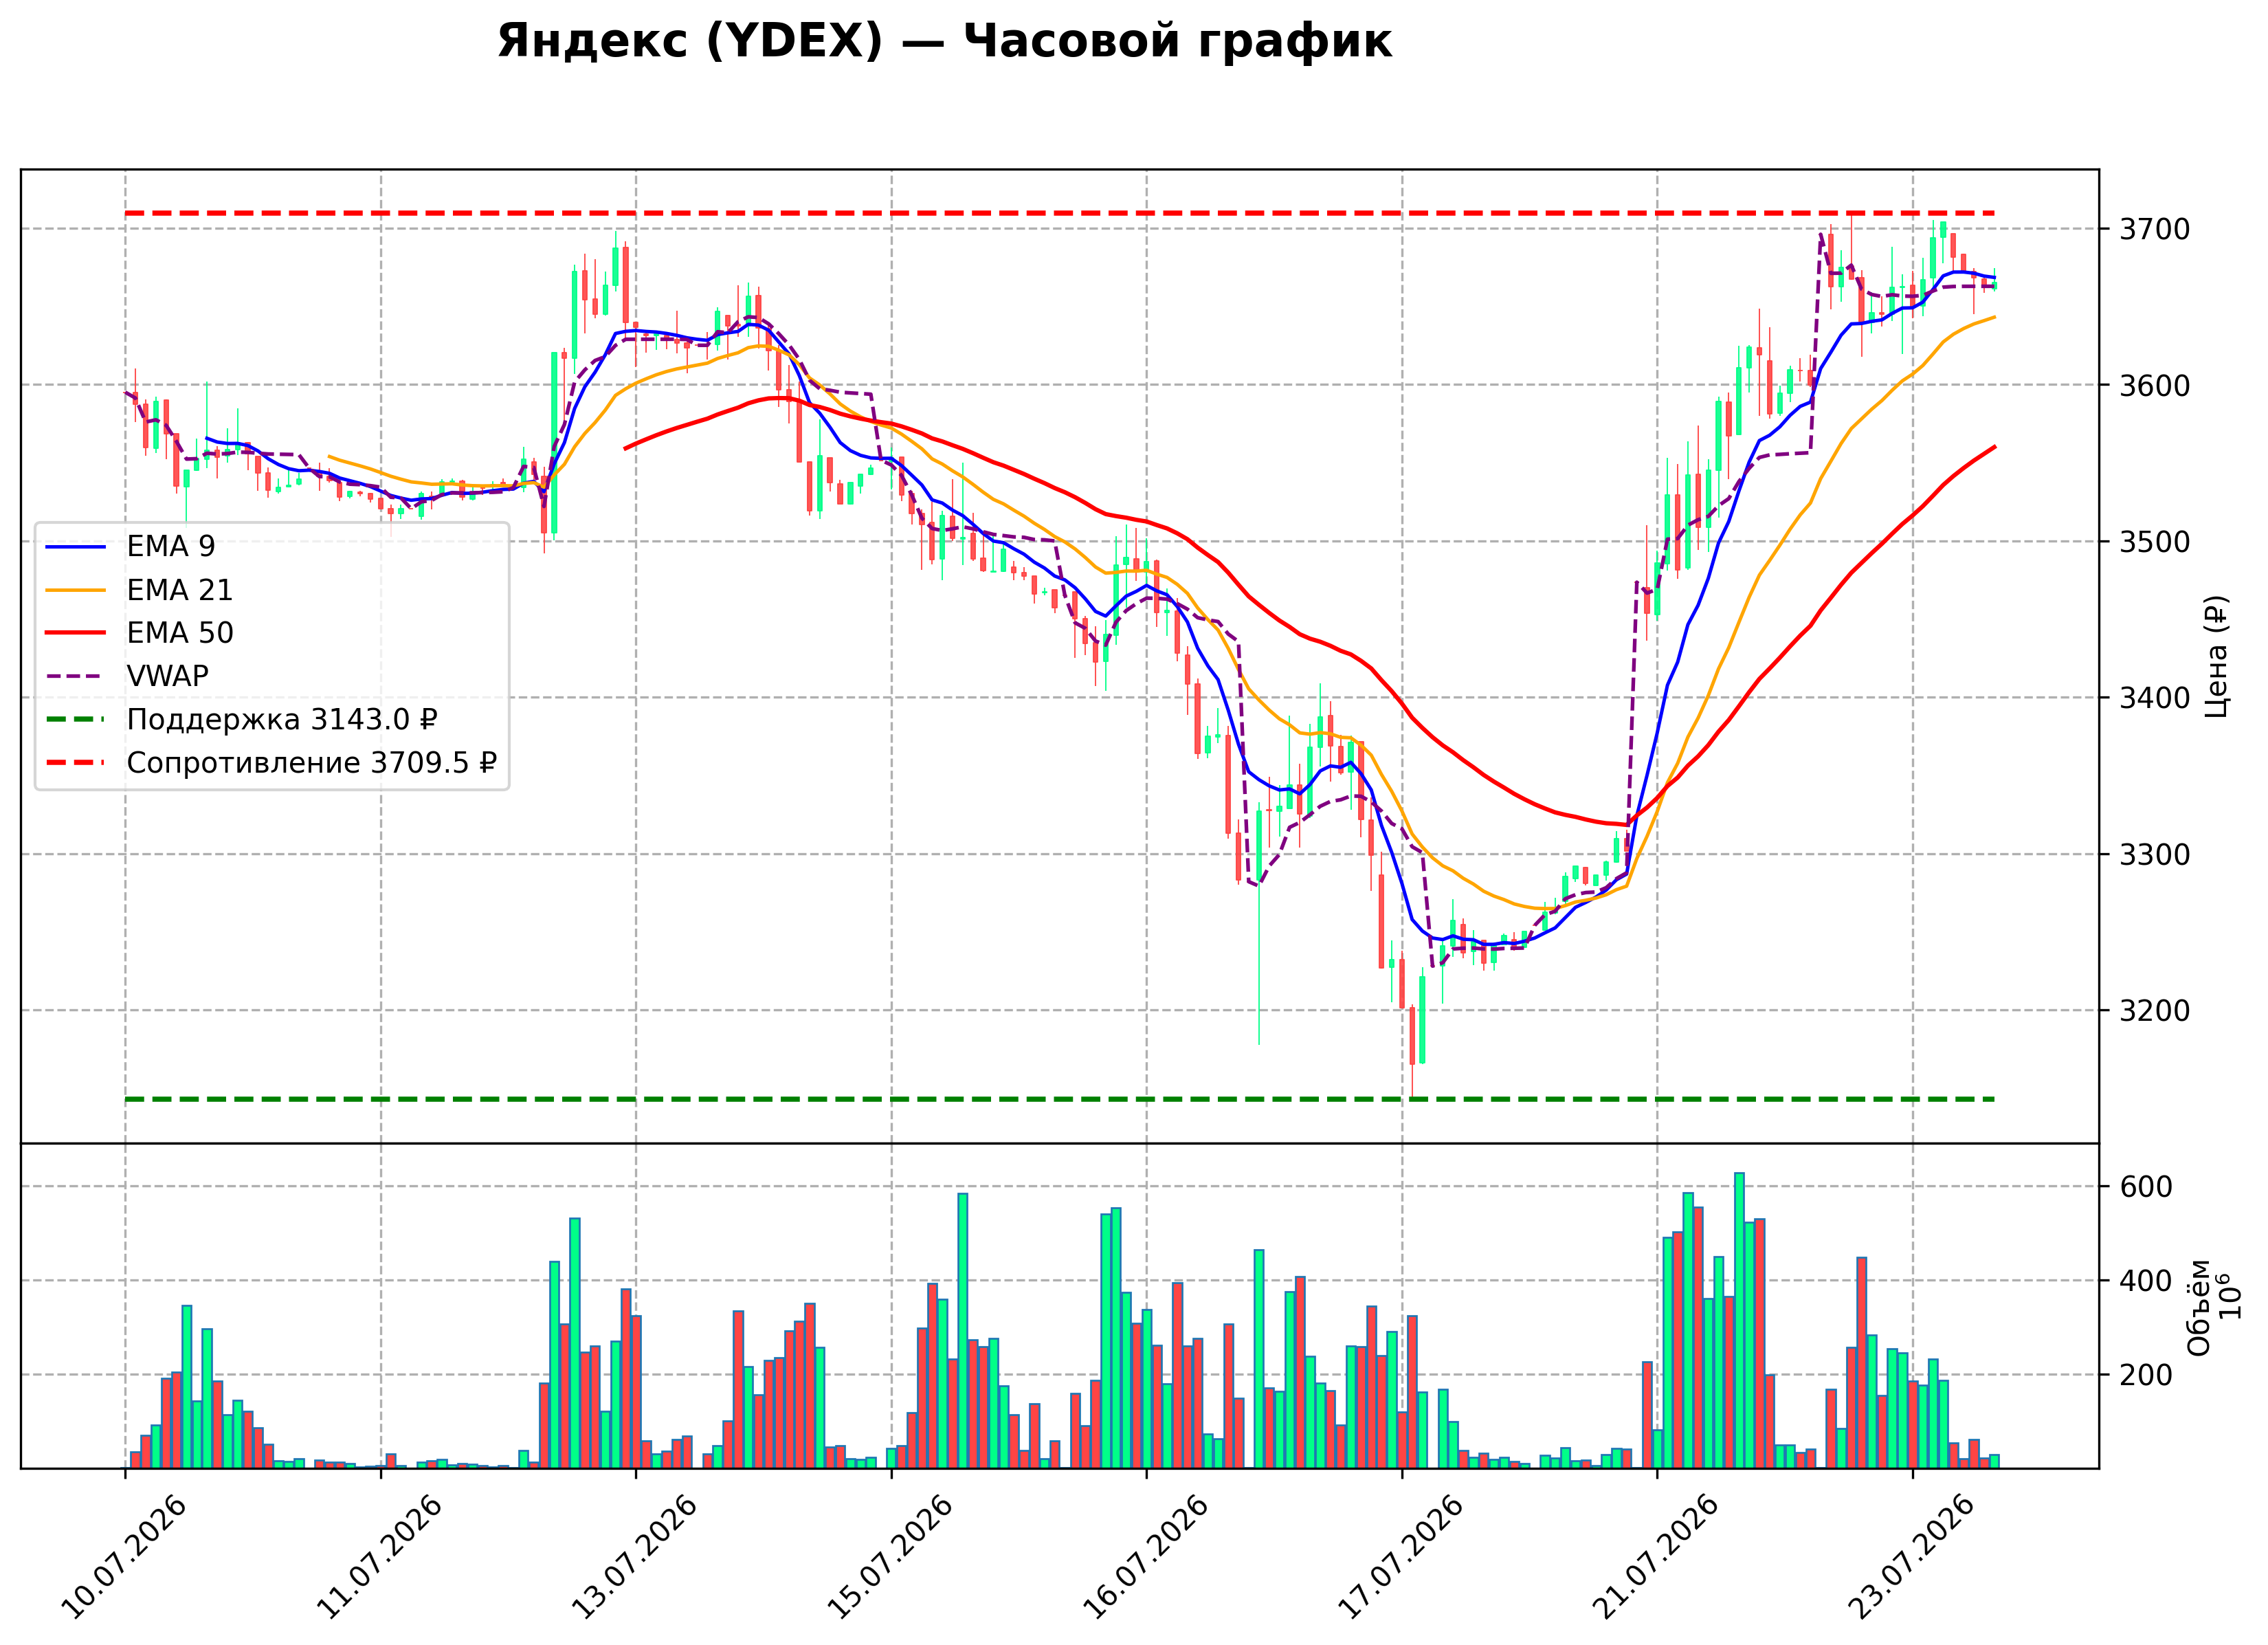
Task: Click the 400 volume axis label
Action: 2146,1281
